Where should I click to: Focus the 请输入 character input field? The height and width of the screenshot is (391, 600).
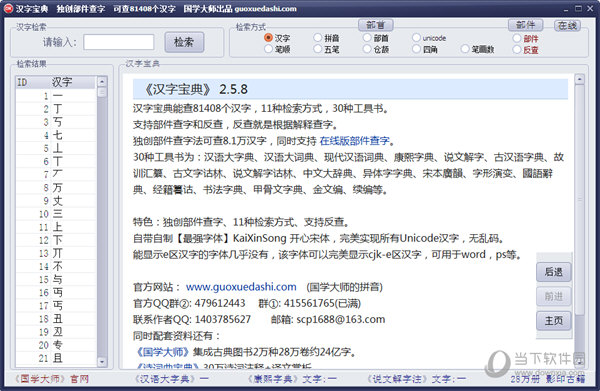[x=119, y=42]
